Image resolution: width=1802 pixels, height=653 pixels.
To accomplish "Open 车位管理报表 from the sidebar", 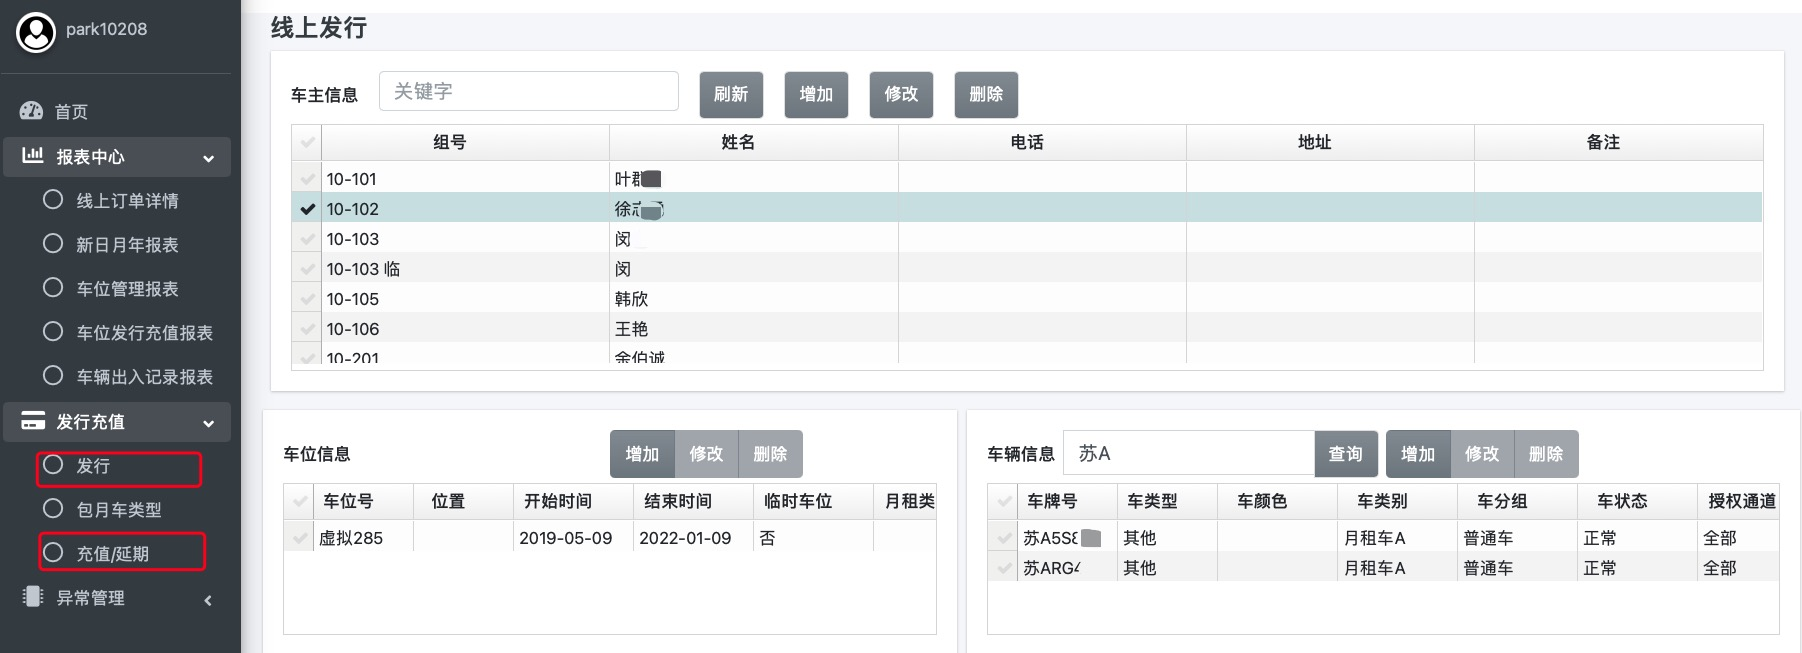I will tap(127, 289).
